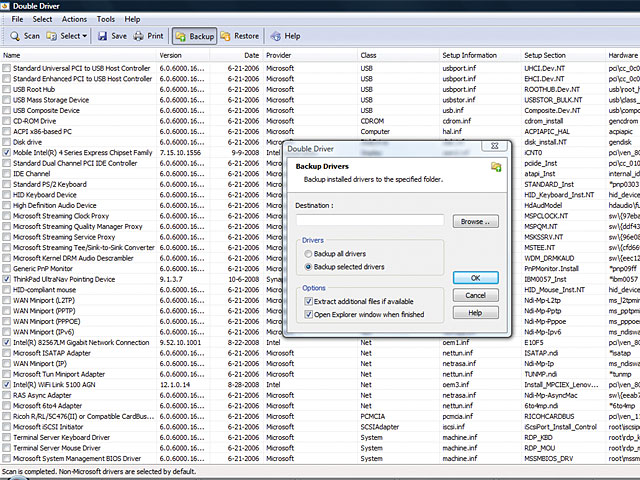Click inside the Destination text field
This screenshot has height=480, width=640.
pos(369,221)
